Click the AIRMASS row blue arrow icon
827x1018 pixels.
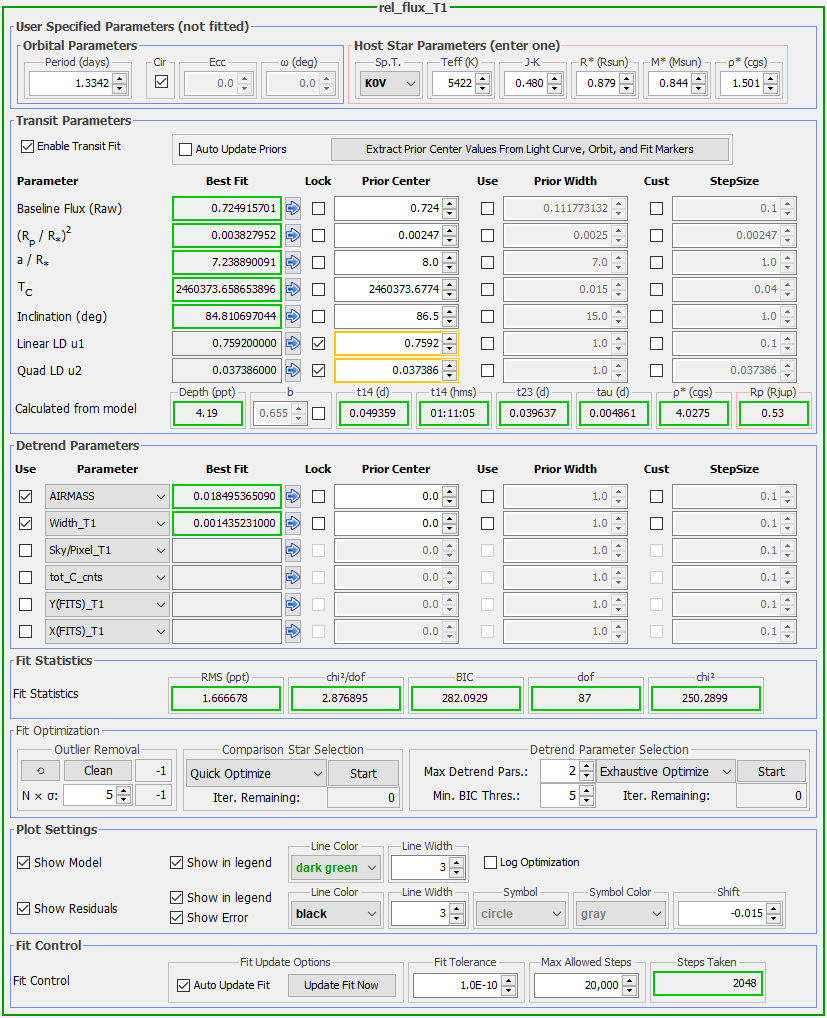pos(293,496)
